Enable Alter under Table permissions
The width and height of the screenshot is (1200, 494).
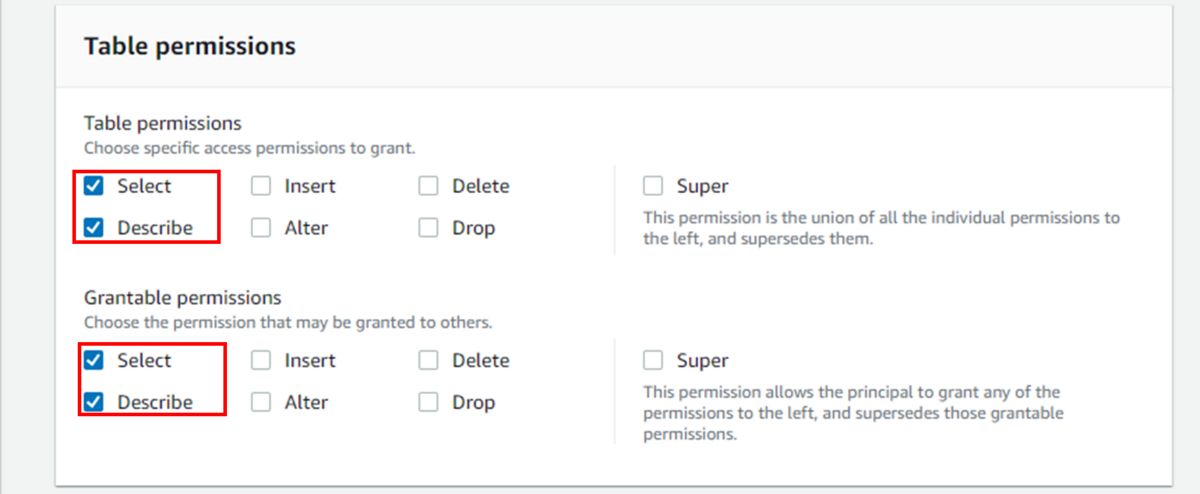pos(261,228)
